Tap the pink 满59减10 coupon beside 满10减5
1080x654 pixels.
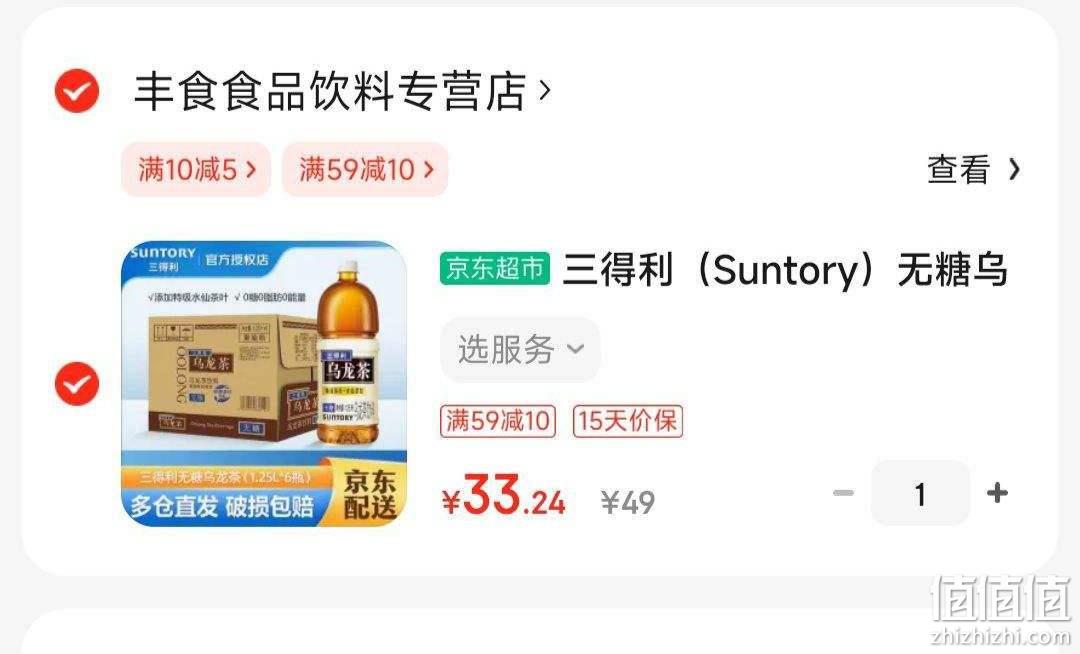(365, 169)
